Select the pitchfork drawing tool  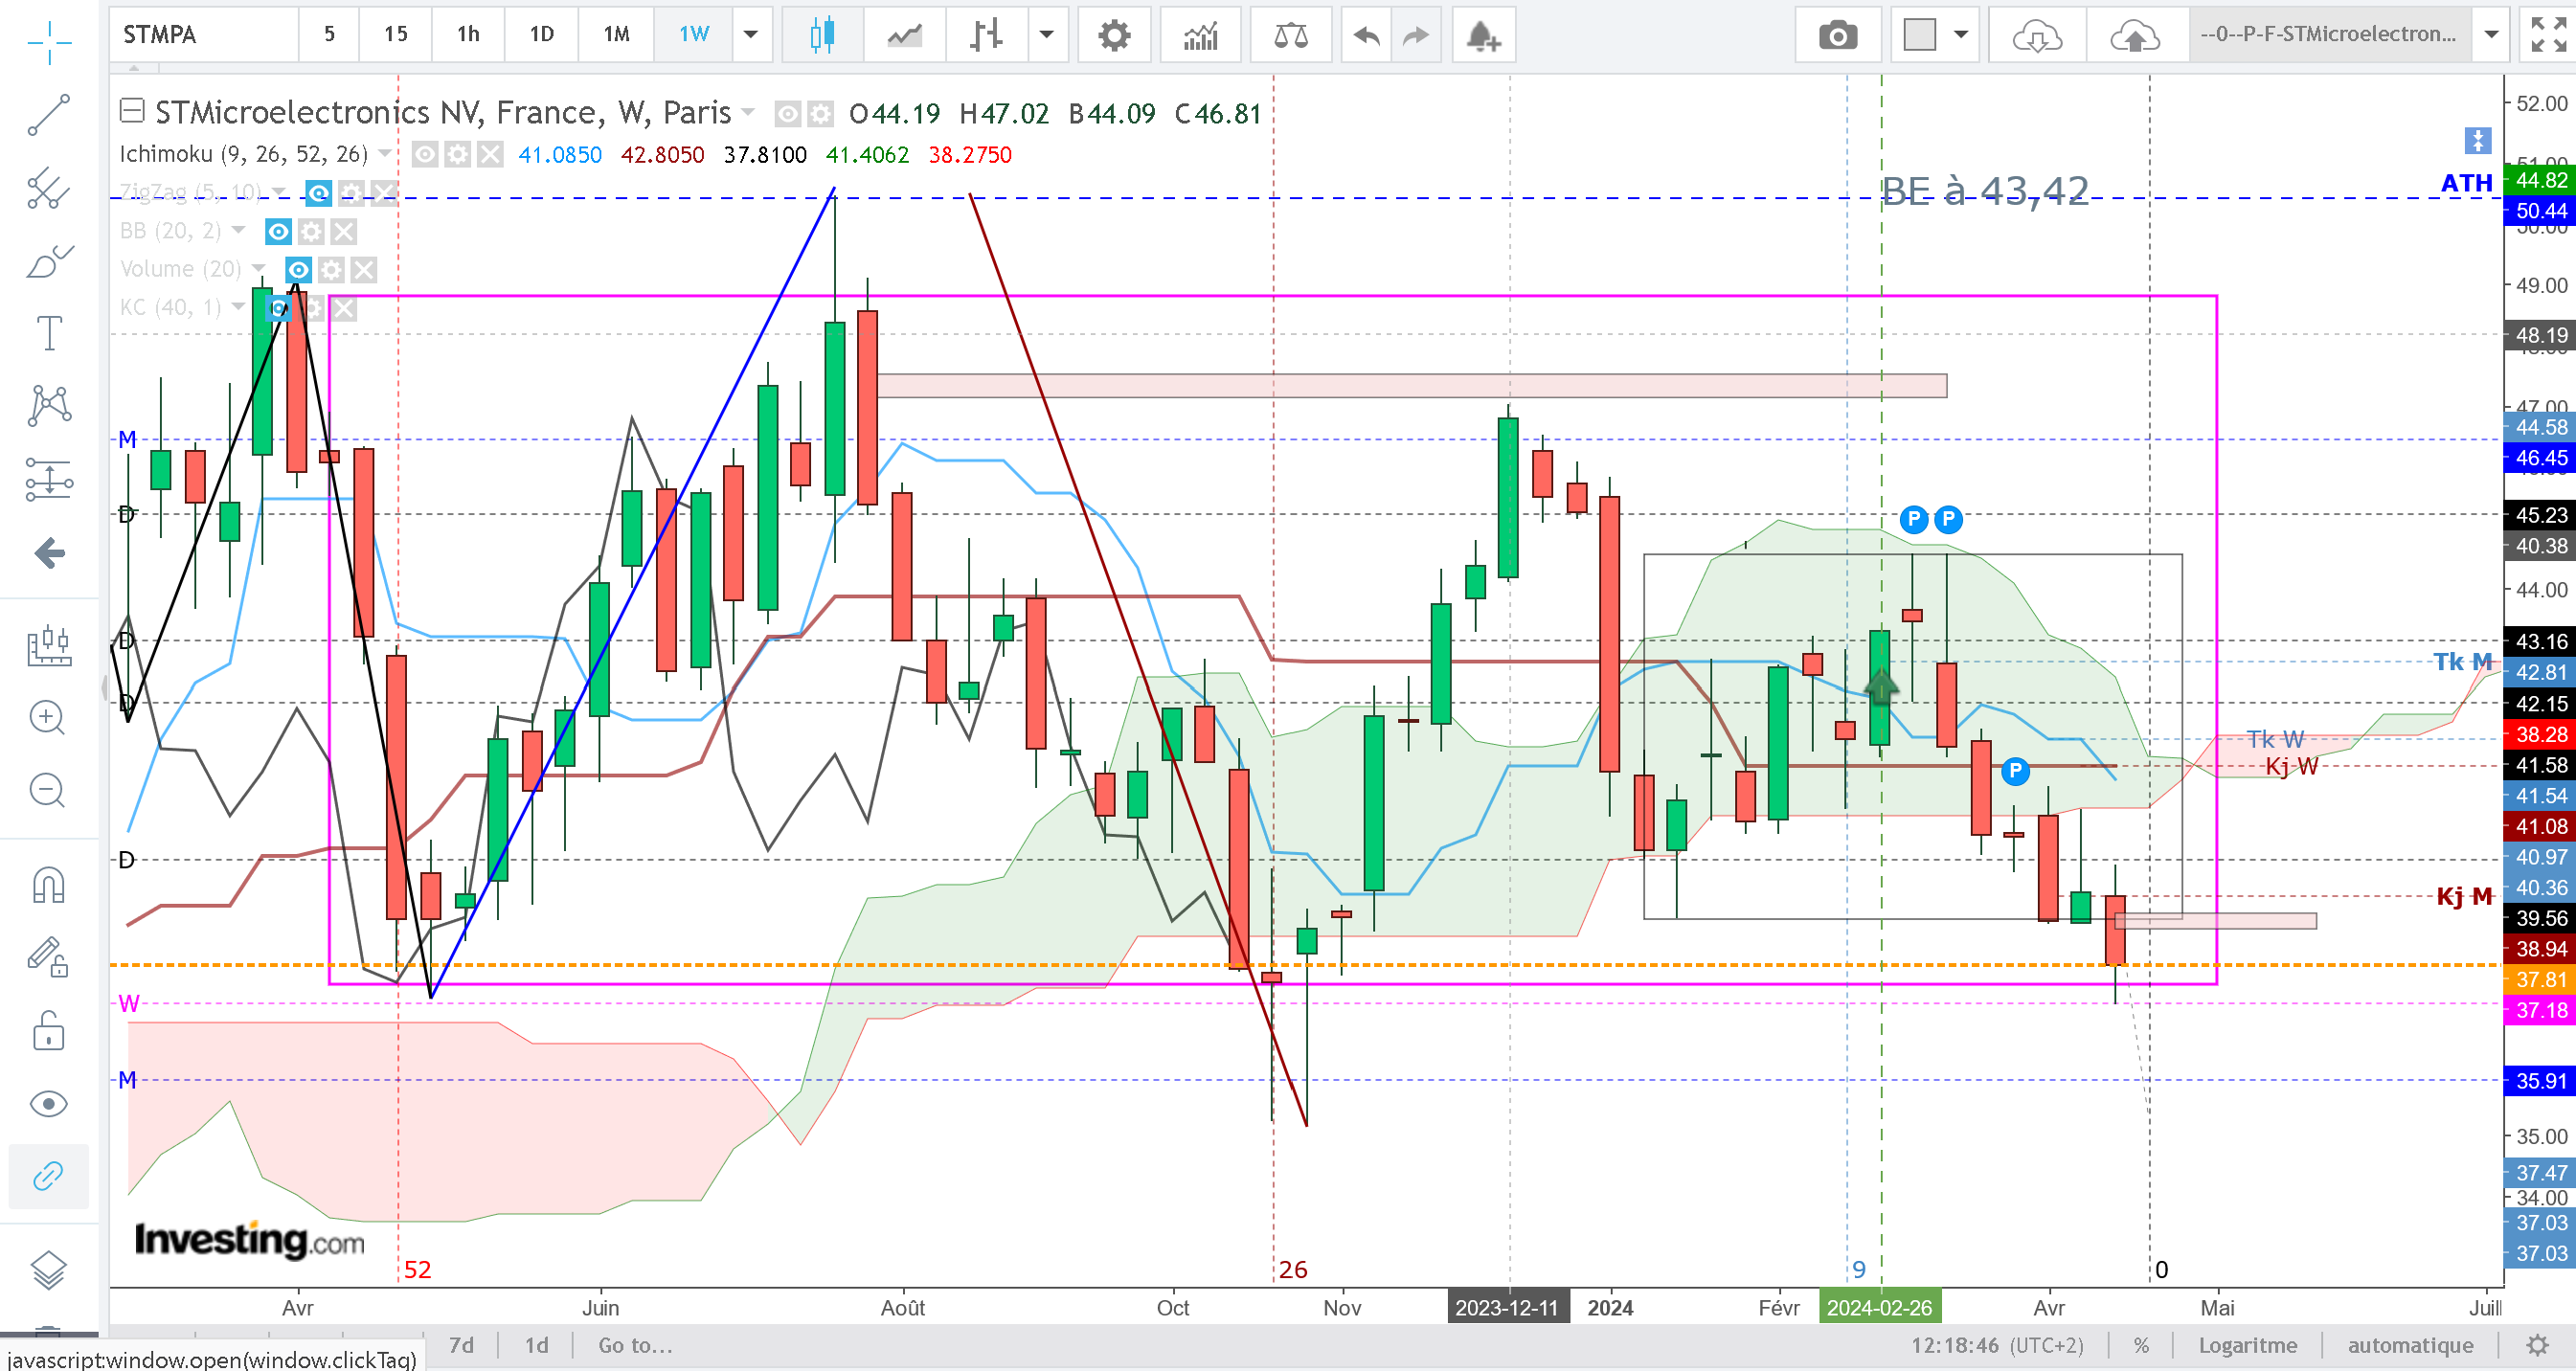[x=49, y=188]
